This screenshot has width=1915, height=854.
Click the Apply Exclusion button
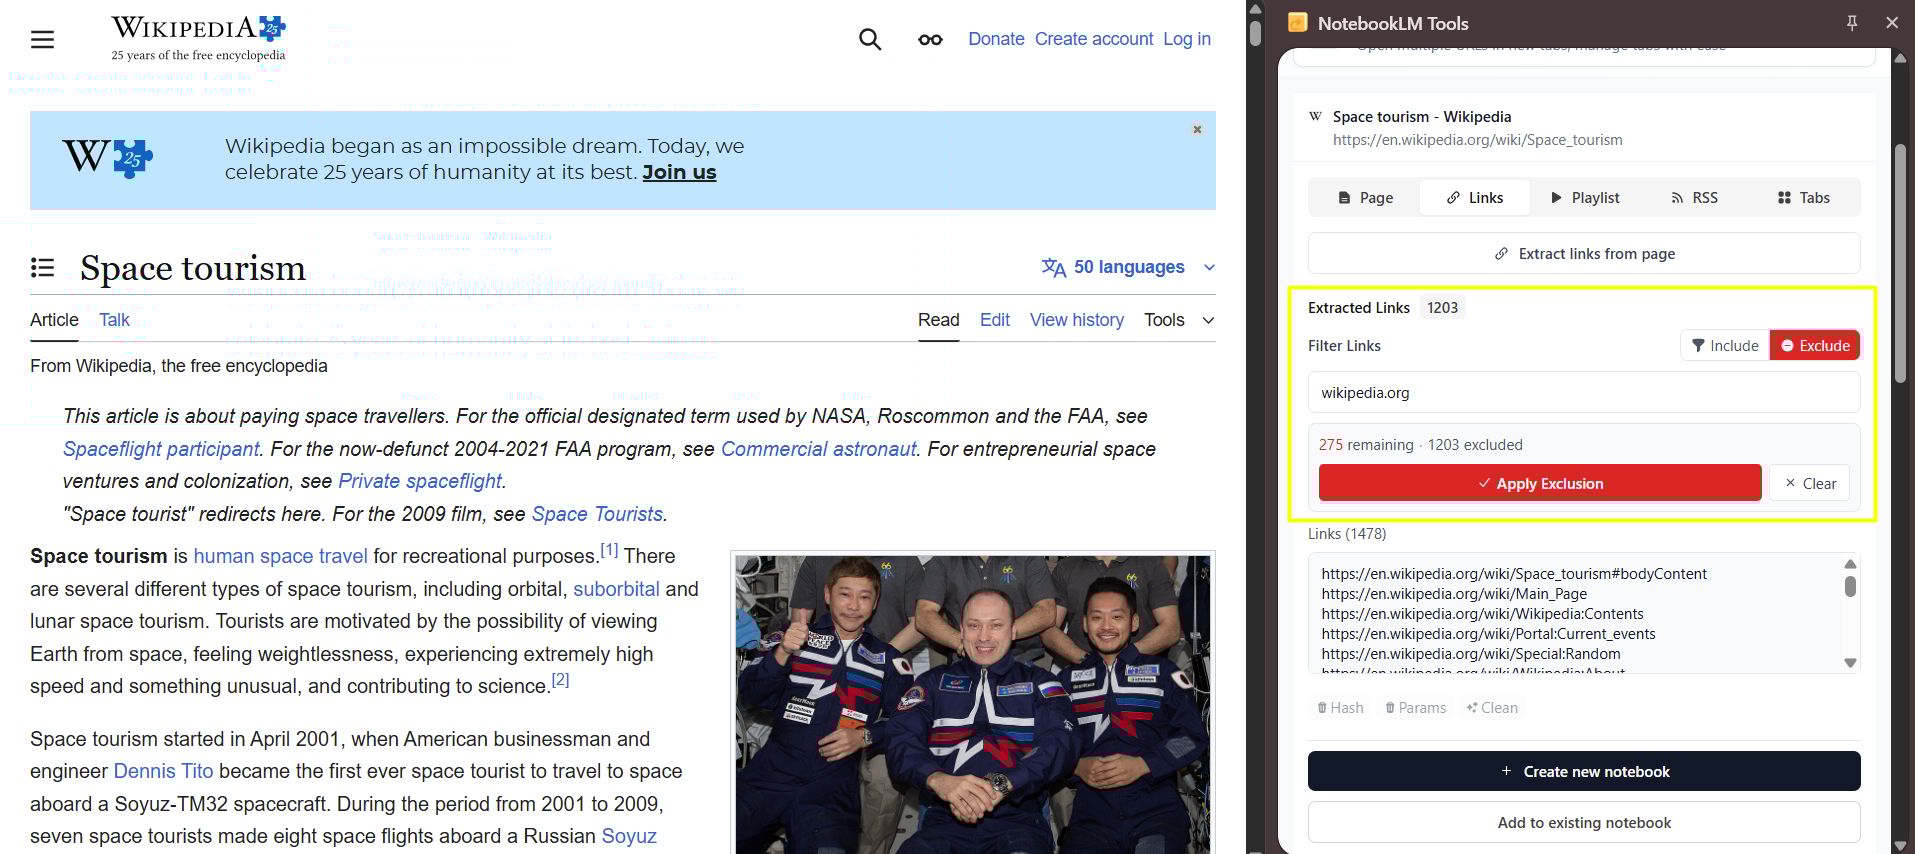tap(1540, 483)
